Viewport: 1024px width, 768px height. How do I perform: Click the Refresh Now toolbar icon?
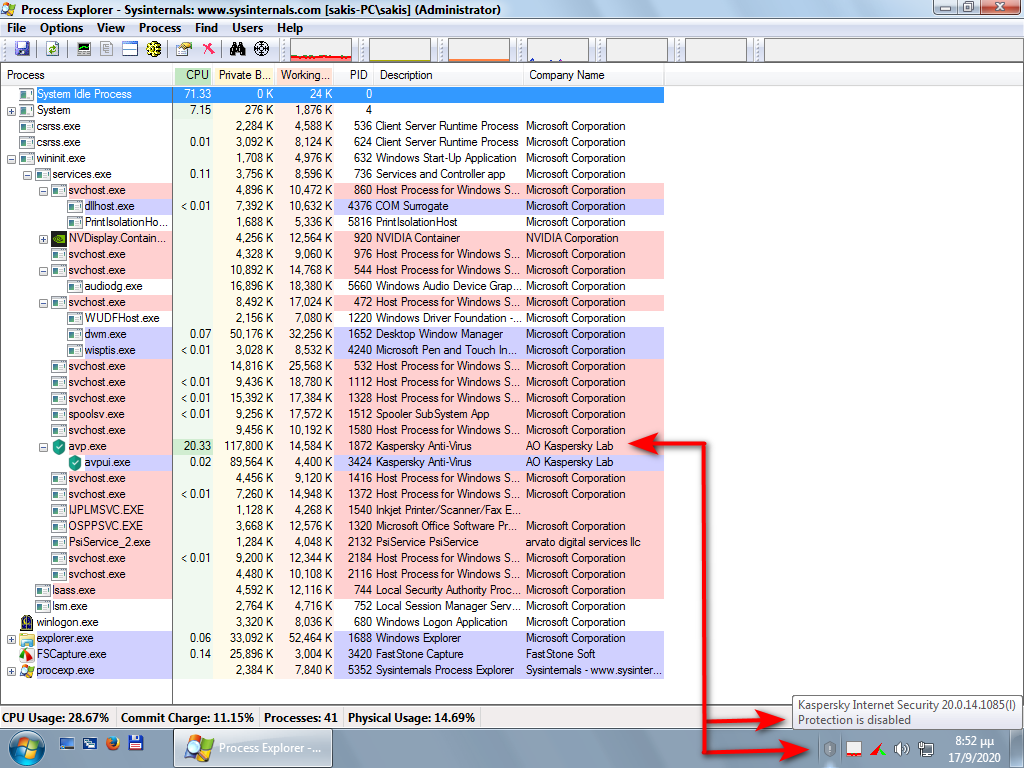pos(52,49)
